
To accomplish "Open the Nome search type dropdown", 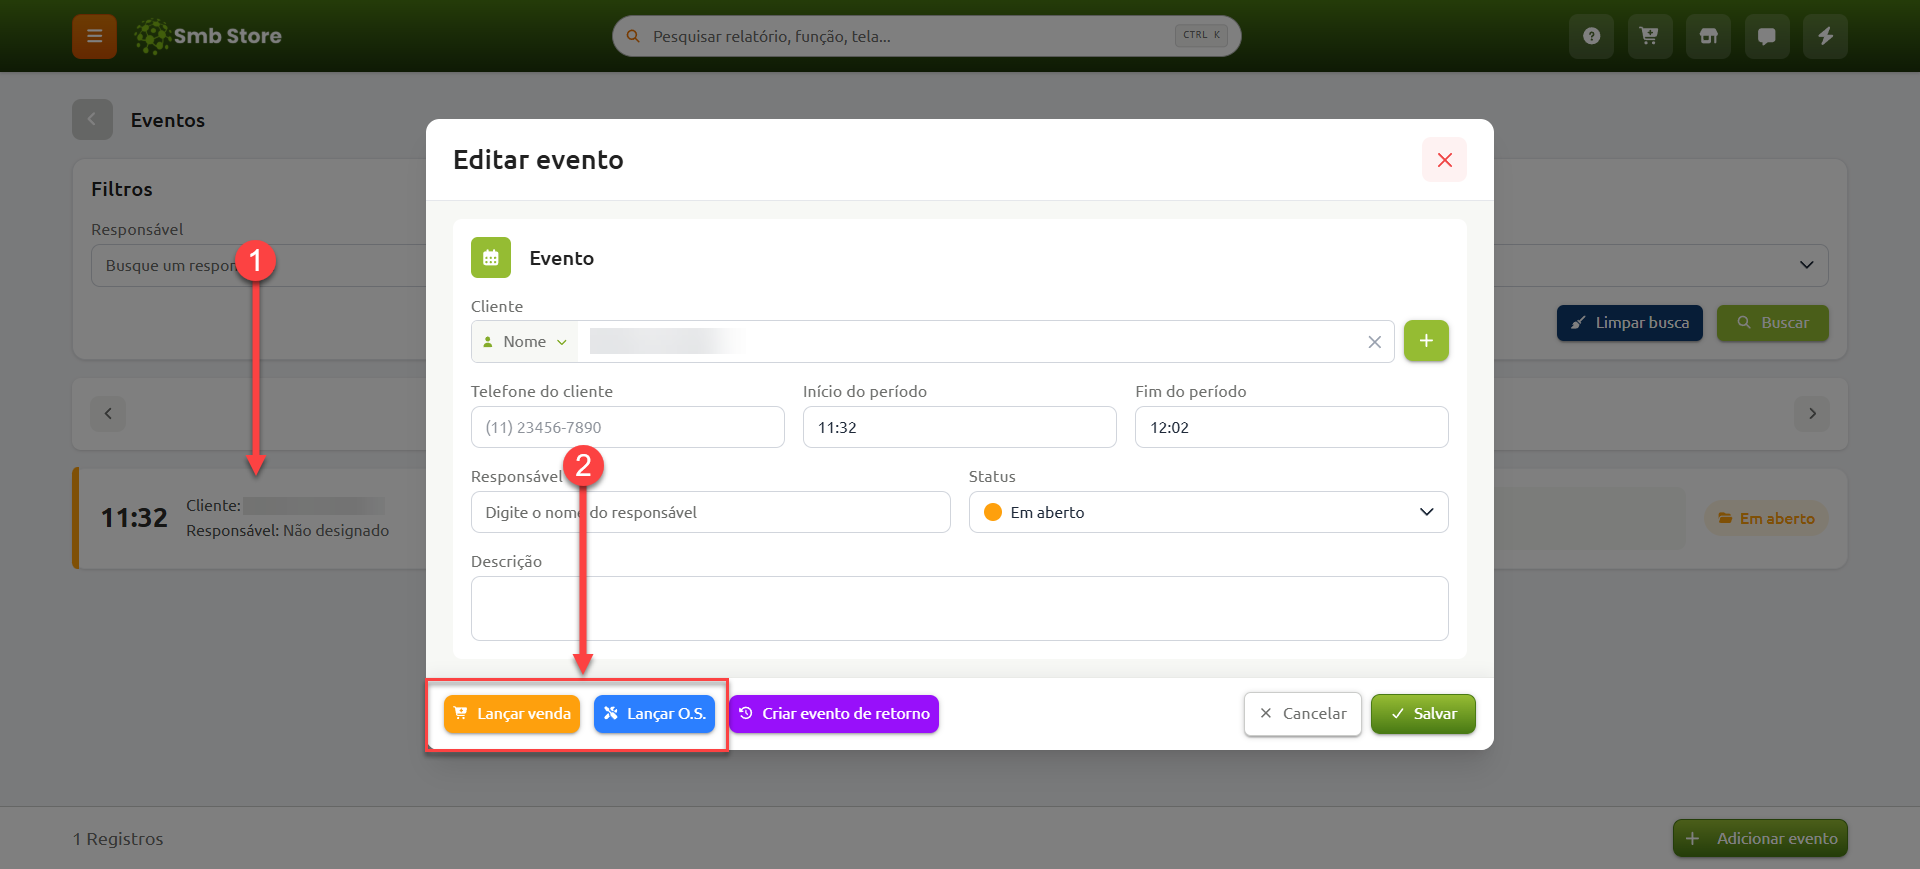I will point(525,342).
